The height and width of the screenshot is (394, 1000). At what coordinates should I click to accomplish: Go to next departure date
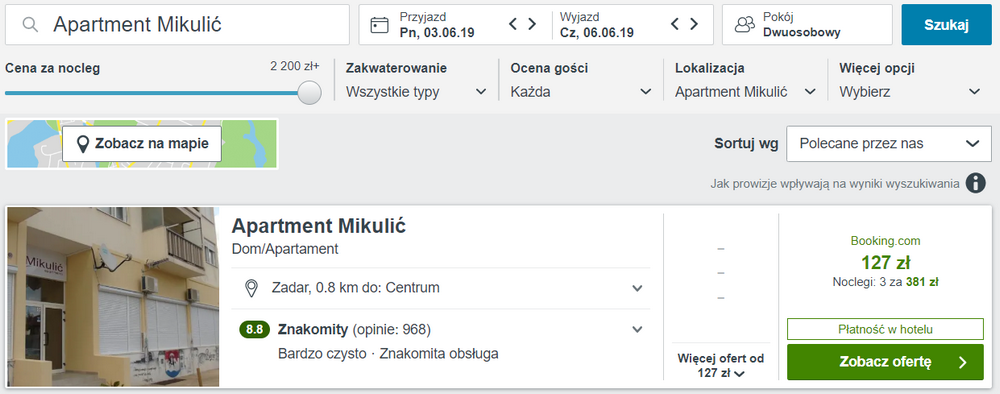pyautogui.click(x=694, y=24)
